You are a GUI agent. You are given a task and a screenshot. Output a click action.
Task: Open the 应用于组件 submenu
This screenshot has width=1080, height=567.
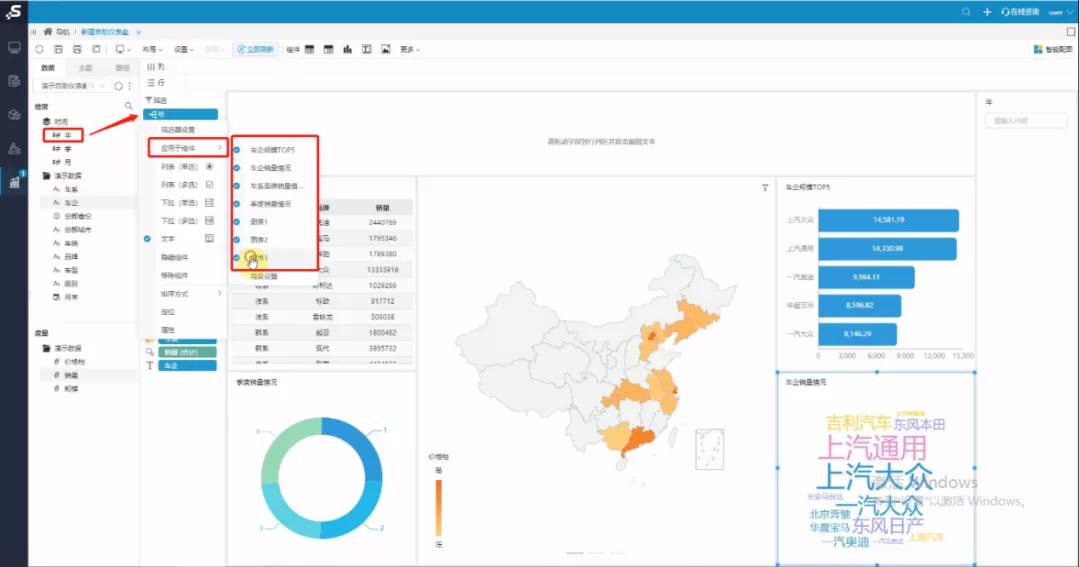(x=188, y=147)
